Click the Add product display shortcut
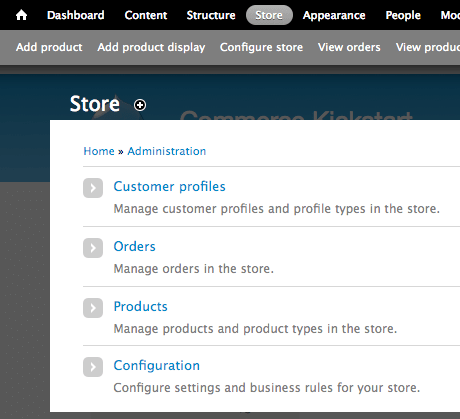Image resolution: width=460 pixels, height=419 pixels. [x=151, y=47]
